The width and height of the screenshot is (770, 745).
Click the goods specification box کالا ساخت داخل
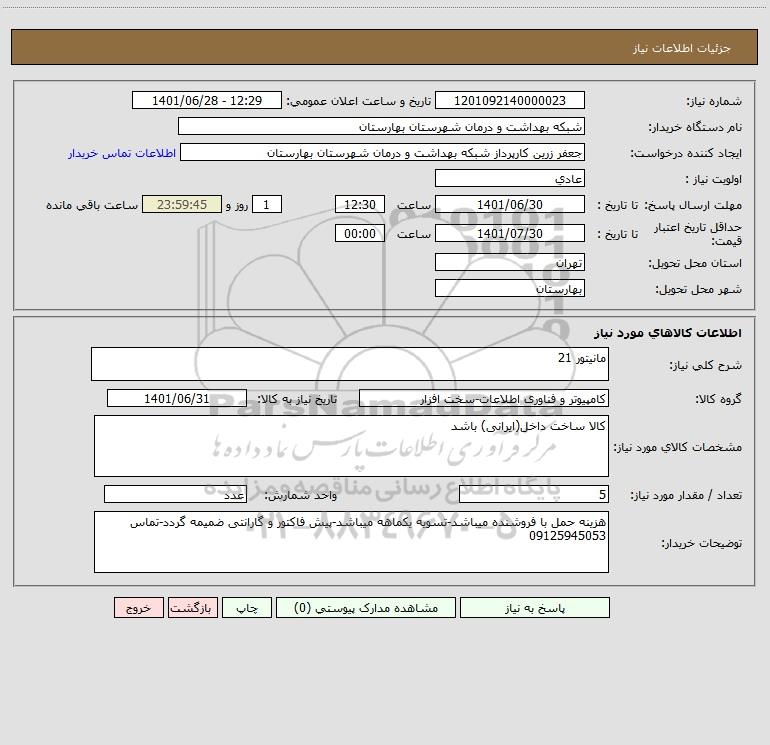pyautogui.click(x=351, y=446)
